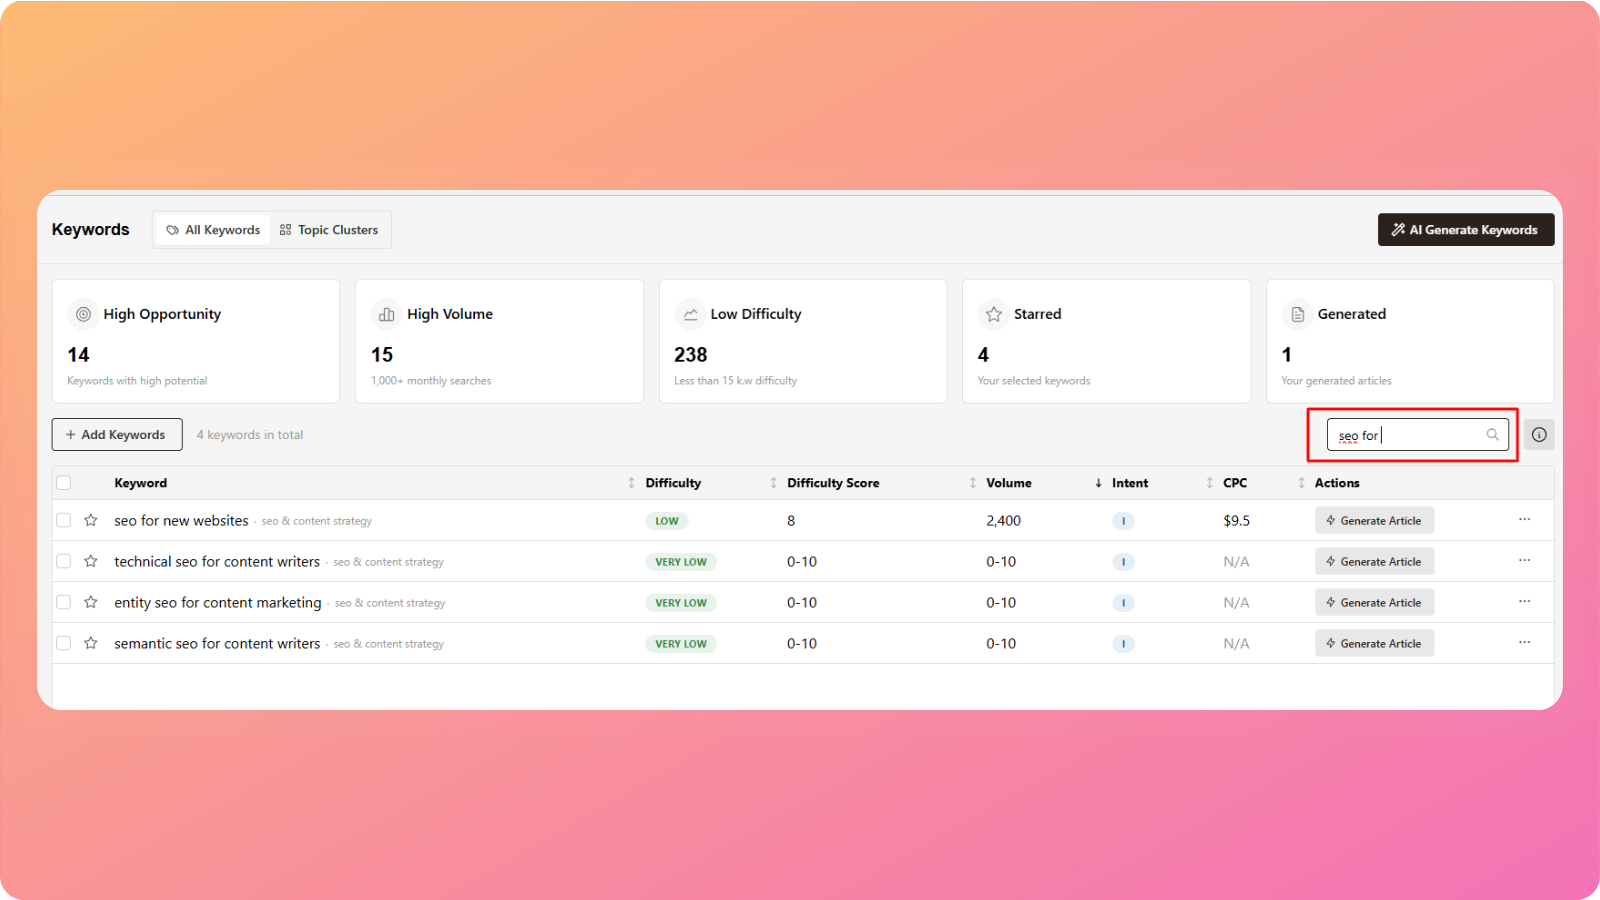Sort table by CPC column header
Screen dimensions: 1600x900
click(1235, 483)
